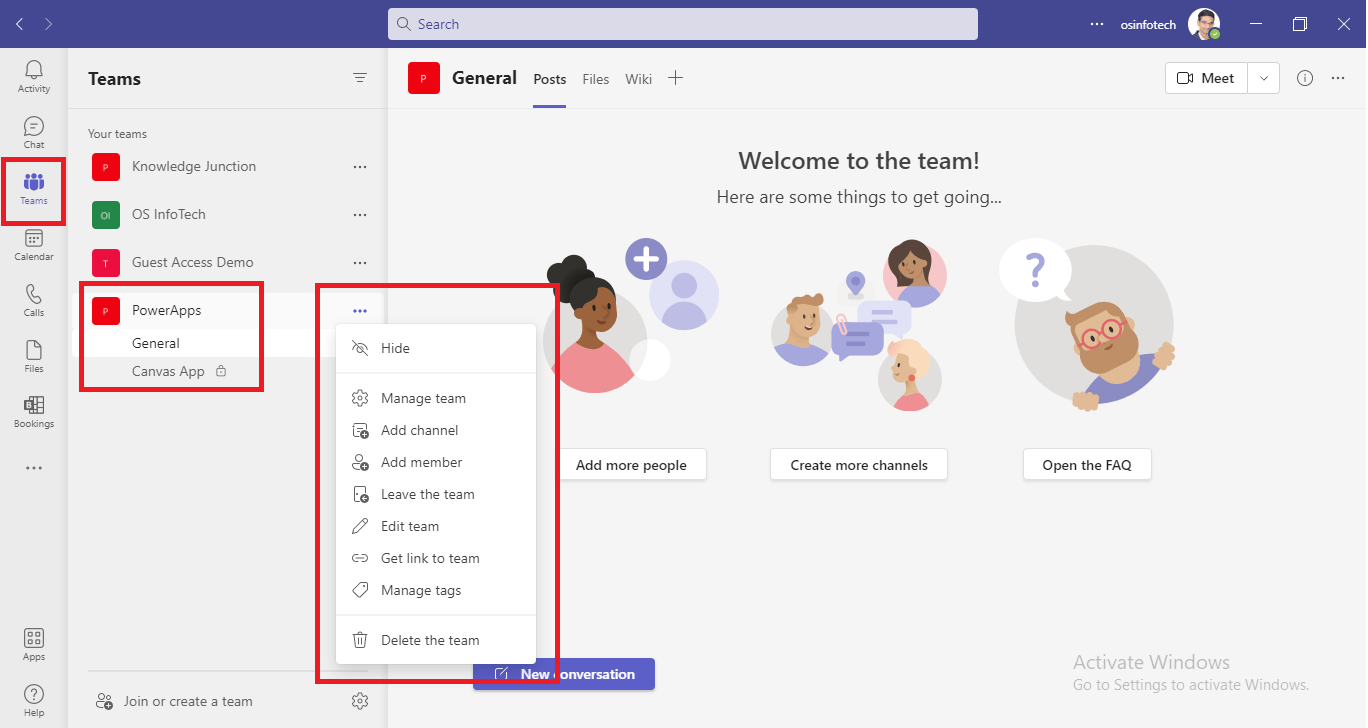Open Guest Access Demo more options
This screenshot has height=728, width=1368.
pos(360,263)
